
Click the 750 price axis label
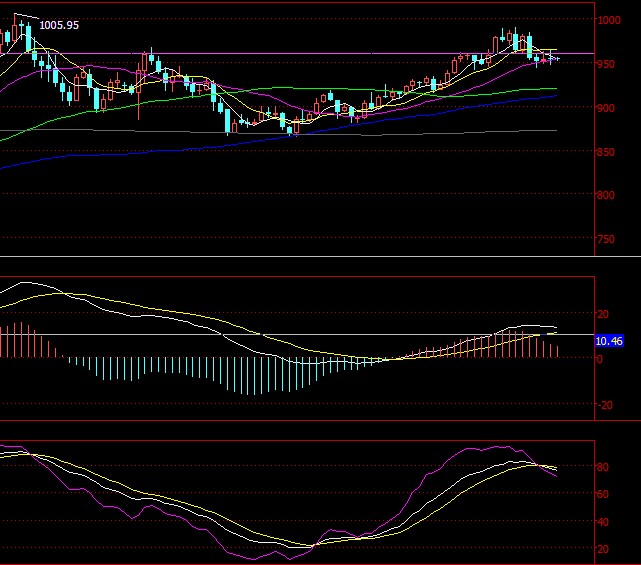[x=605, y=239]
